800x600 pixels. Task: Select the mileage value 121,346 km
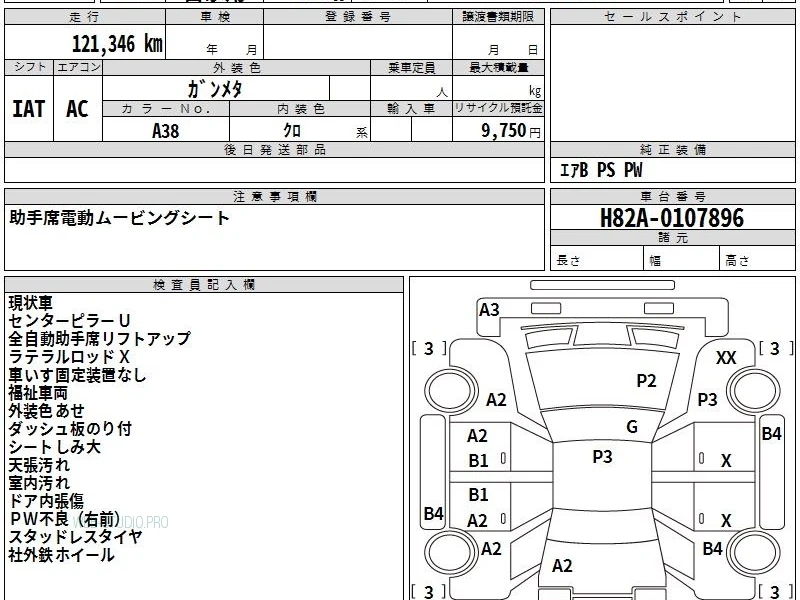(117, 44)
